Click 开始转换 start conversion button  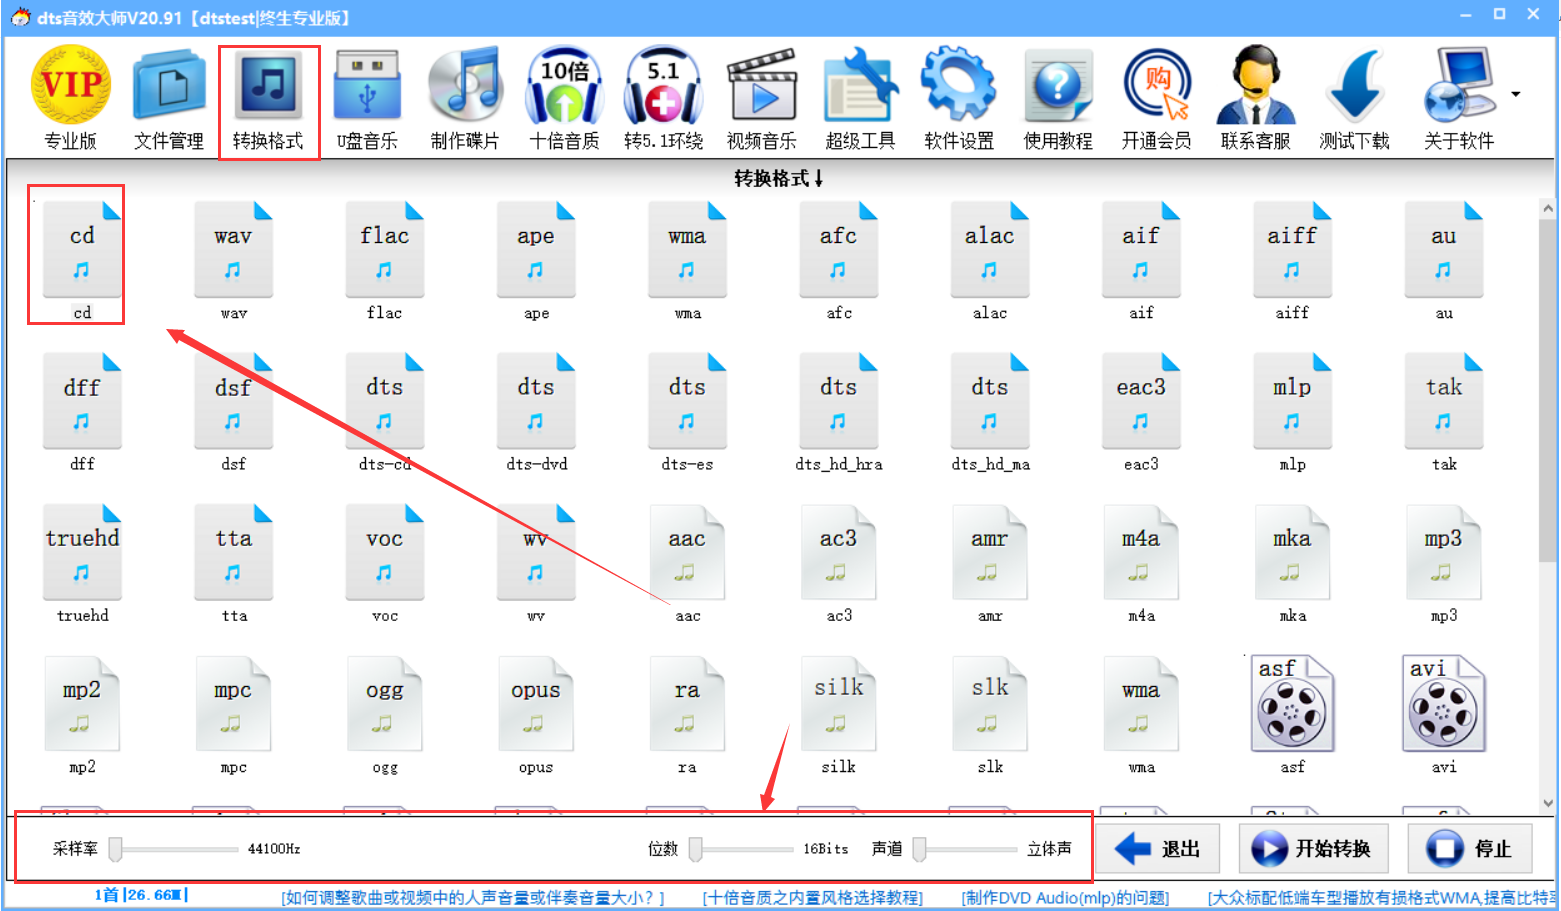tap(1313, 849)
